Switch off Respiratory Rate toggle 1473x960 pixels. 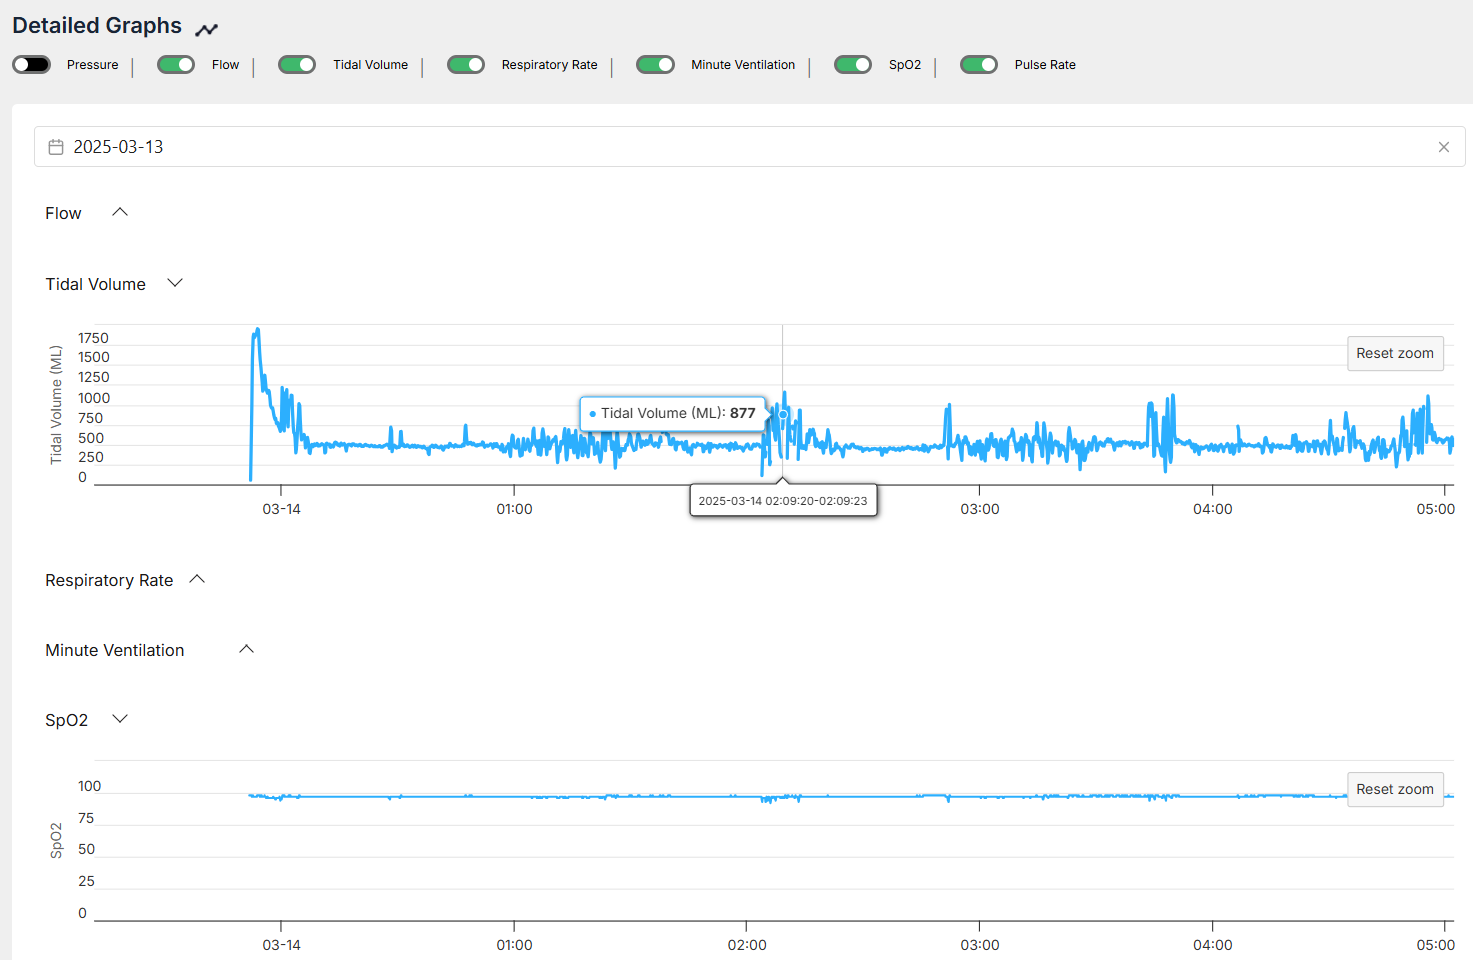tap(466, 65)
